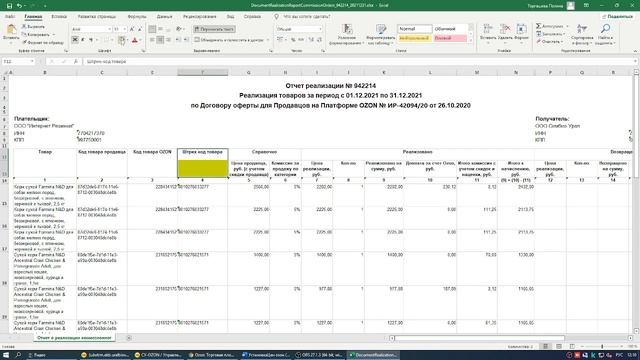Open the number format dropdown
The image size is (640, 360).
click(320, 29)
